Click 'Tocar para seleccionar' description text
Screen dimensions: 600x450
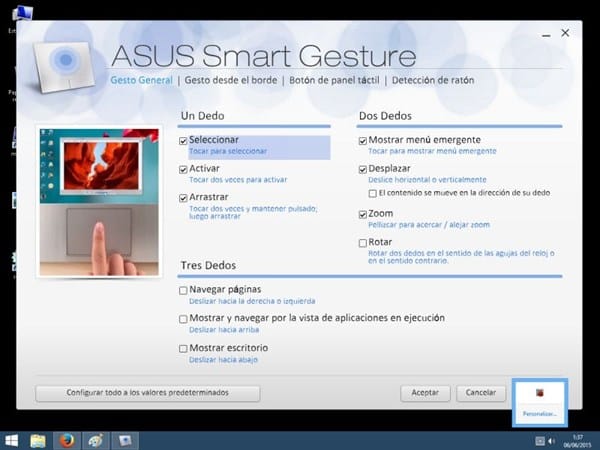(x=228, y=151)
